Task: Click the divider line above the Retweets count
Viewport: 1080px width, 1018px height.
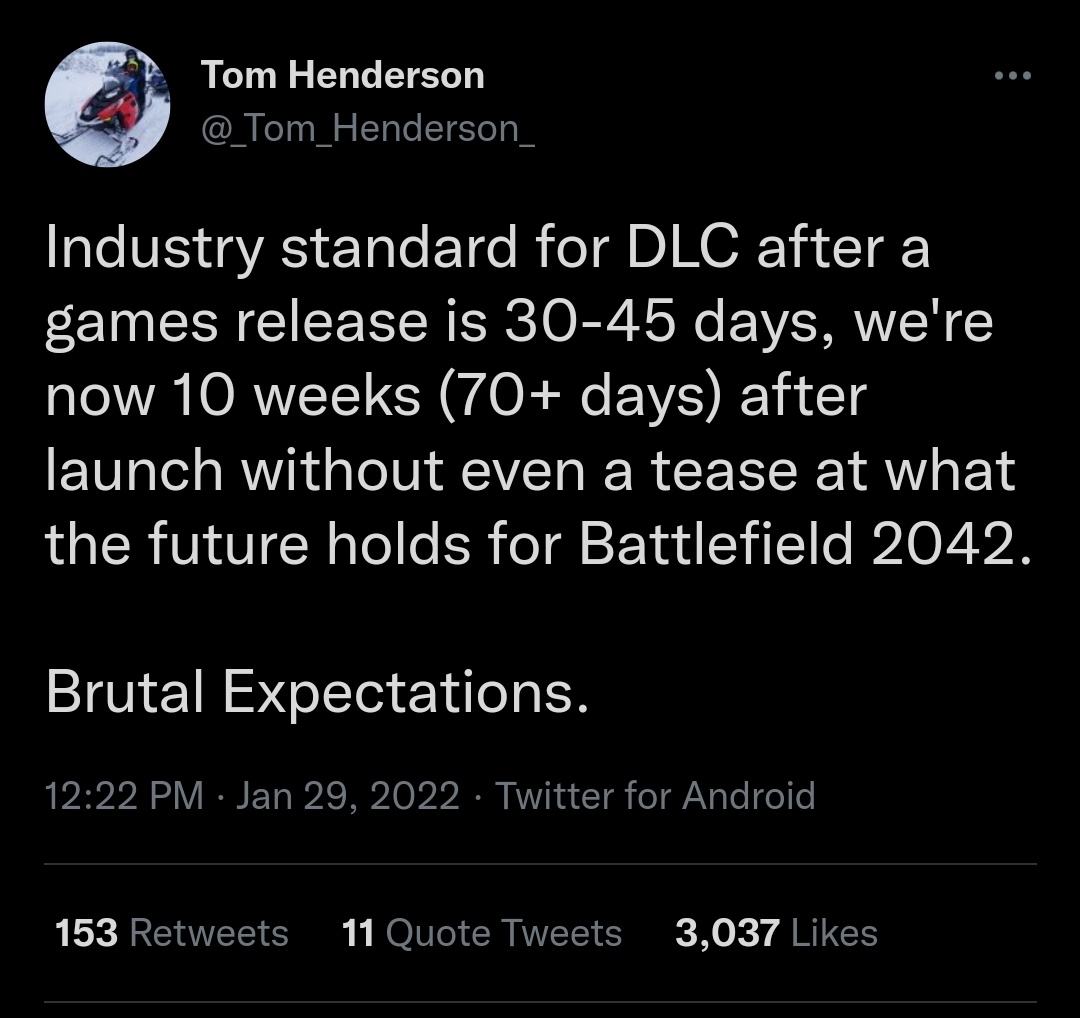Action: coord(540,864)
